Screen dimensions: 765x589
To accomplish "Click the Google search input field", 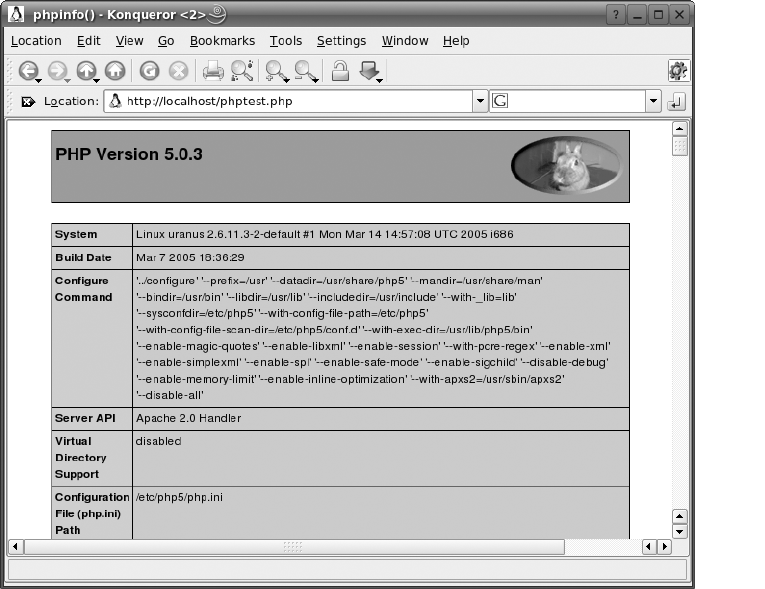I will tap(568, 101).
